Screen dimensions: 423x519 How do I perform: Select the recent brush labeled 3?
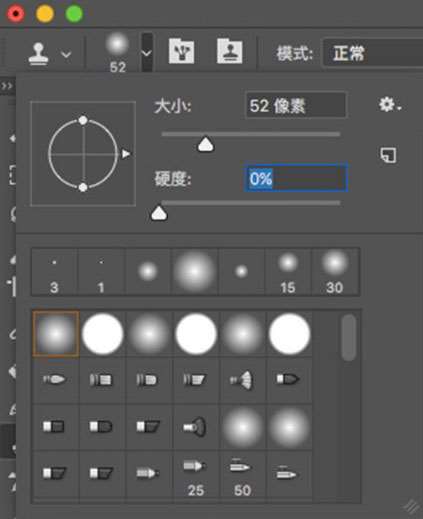[54, 272]
